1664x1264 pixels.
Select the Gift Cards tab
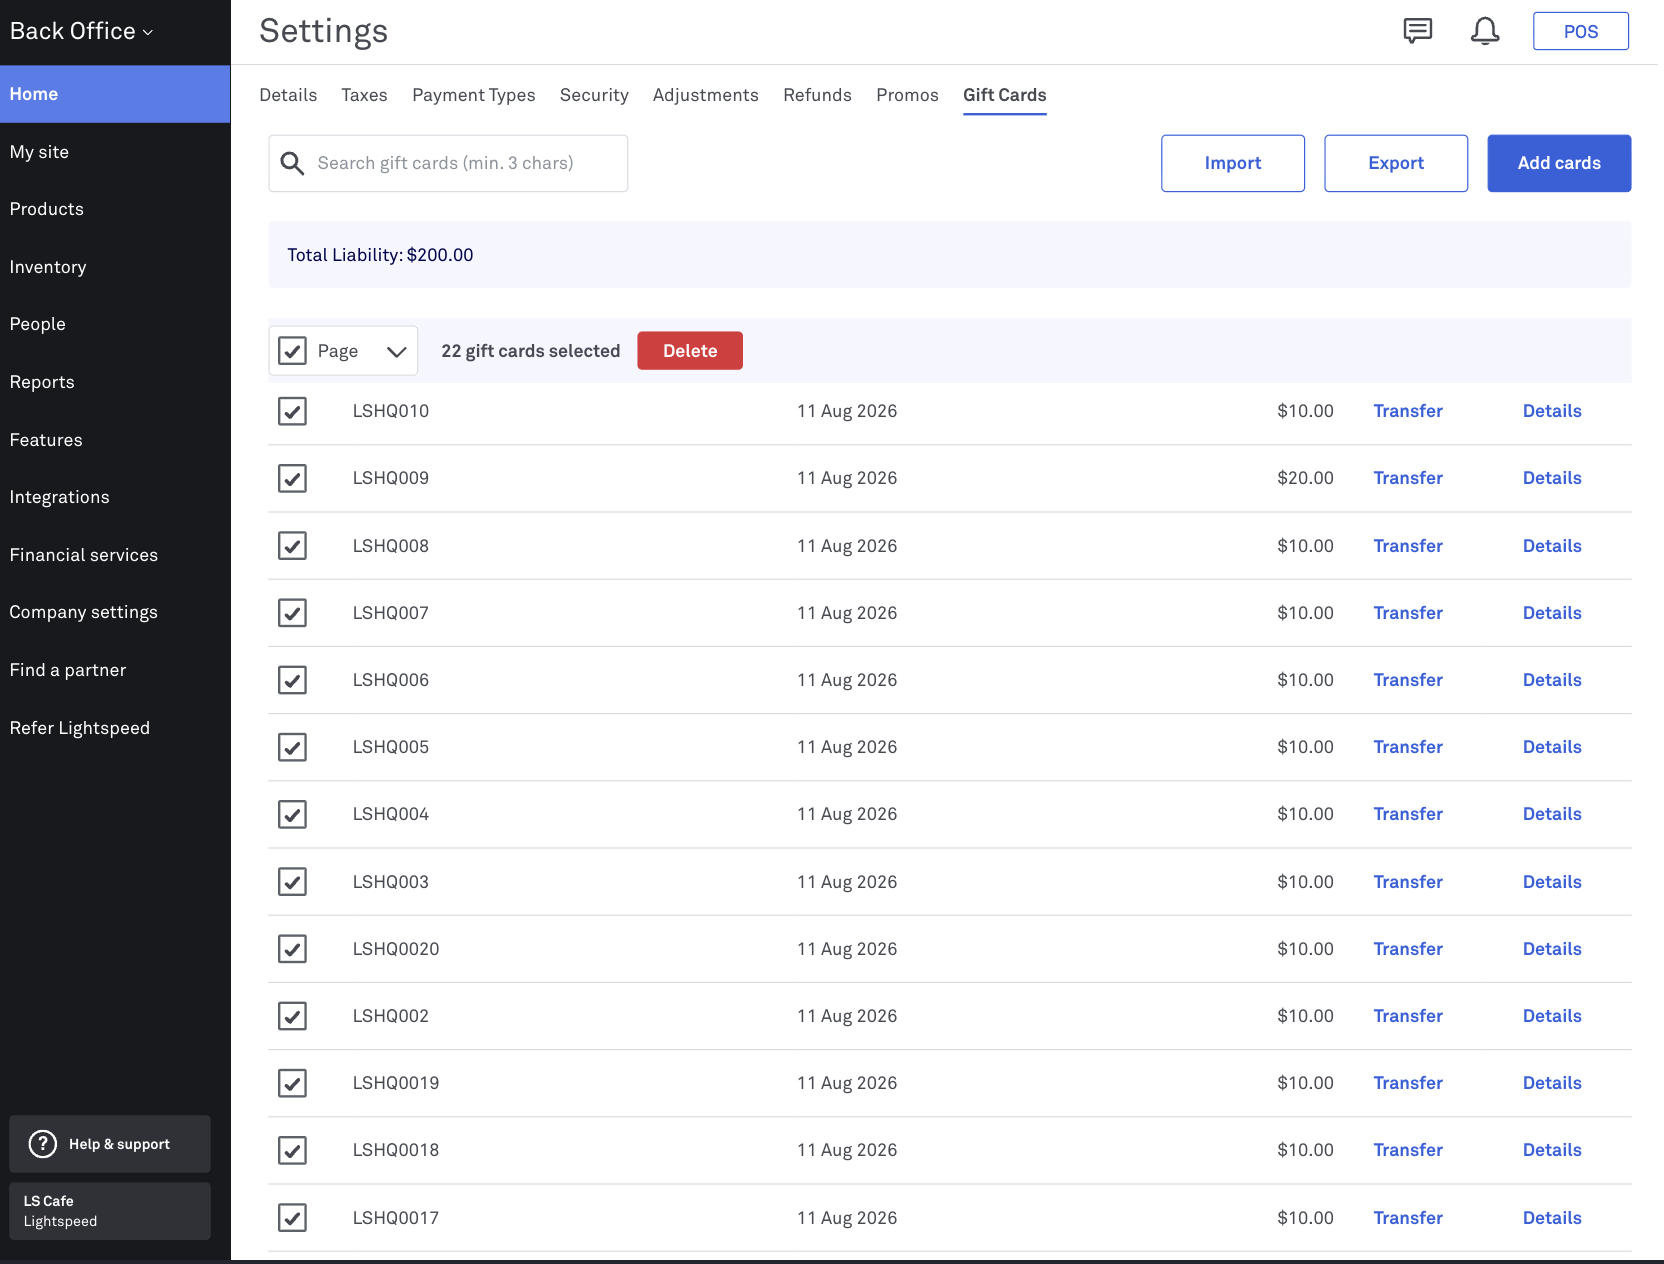[x=1005, y=95]
